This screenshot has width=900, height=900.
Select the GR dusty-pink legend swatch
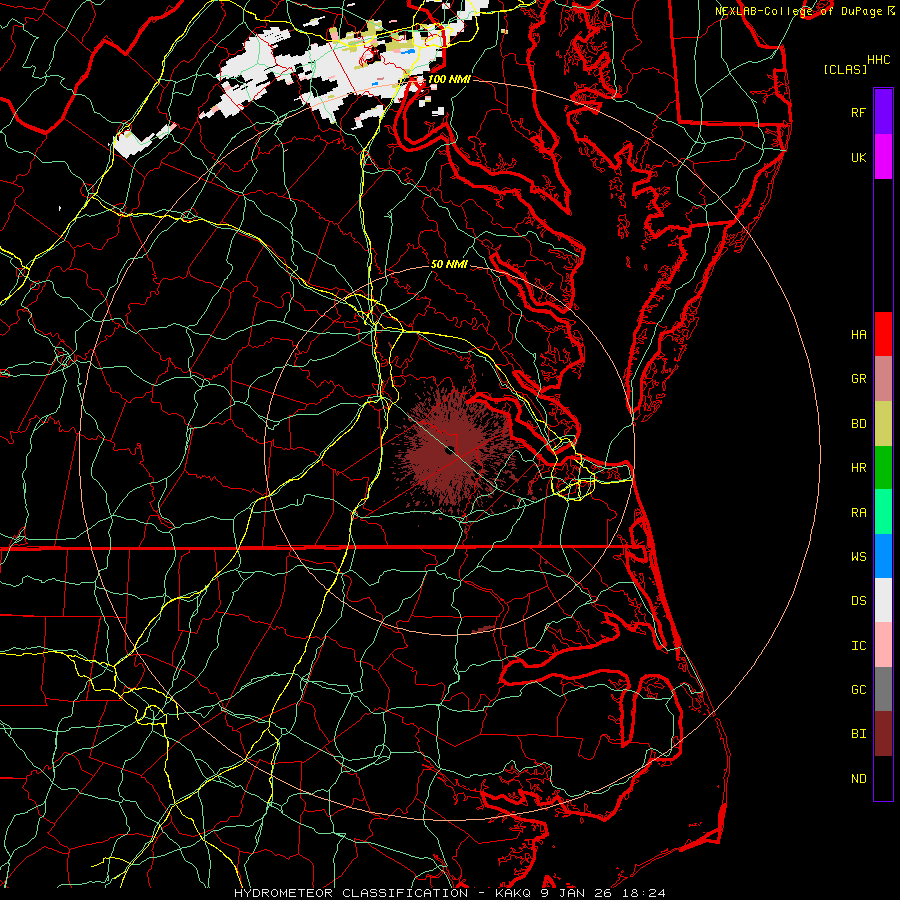(x=883, y=379)
